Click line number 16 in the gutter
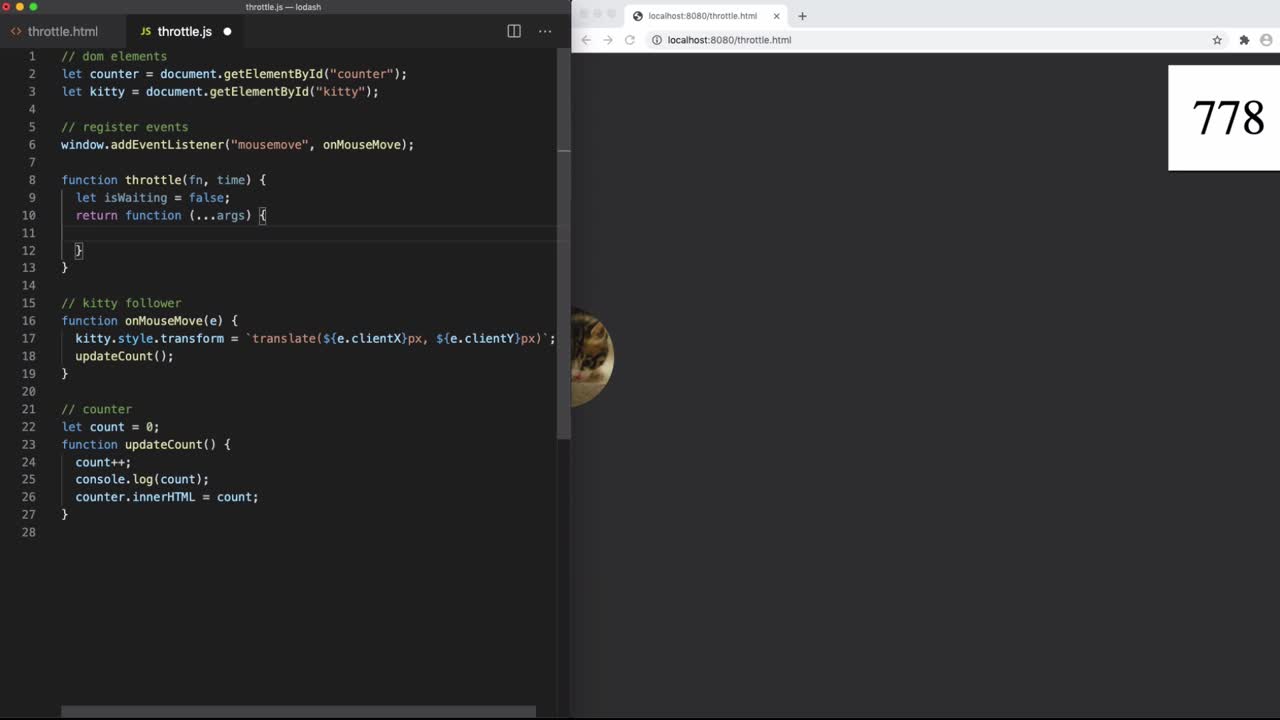 [x=28, y=321]
